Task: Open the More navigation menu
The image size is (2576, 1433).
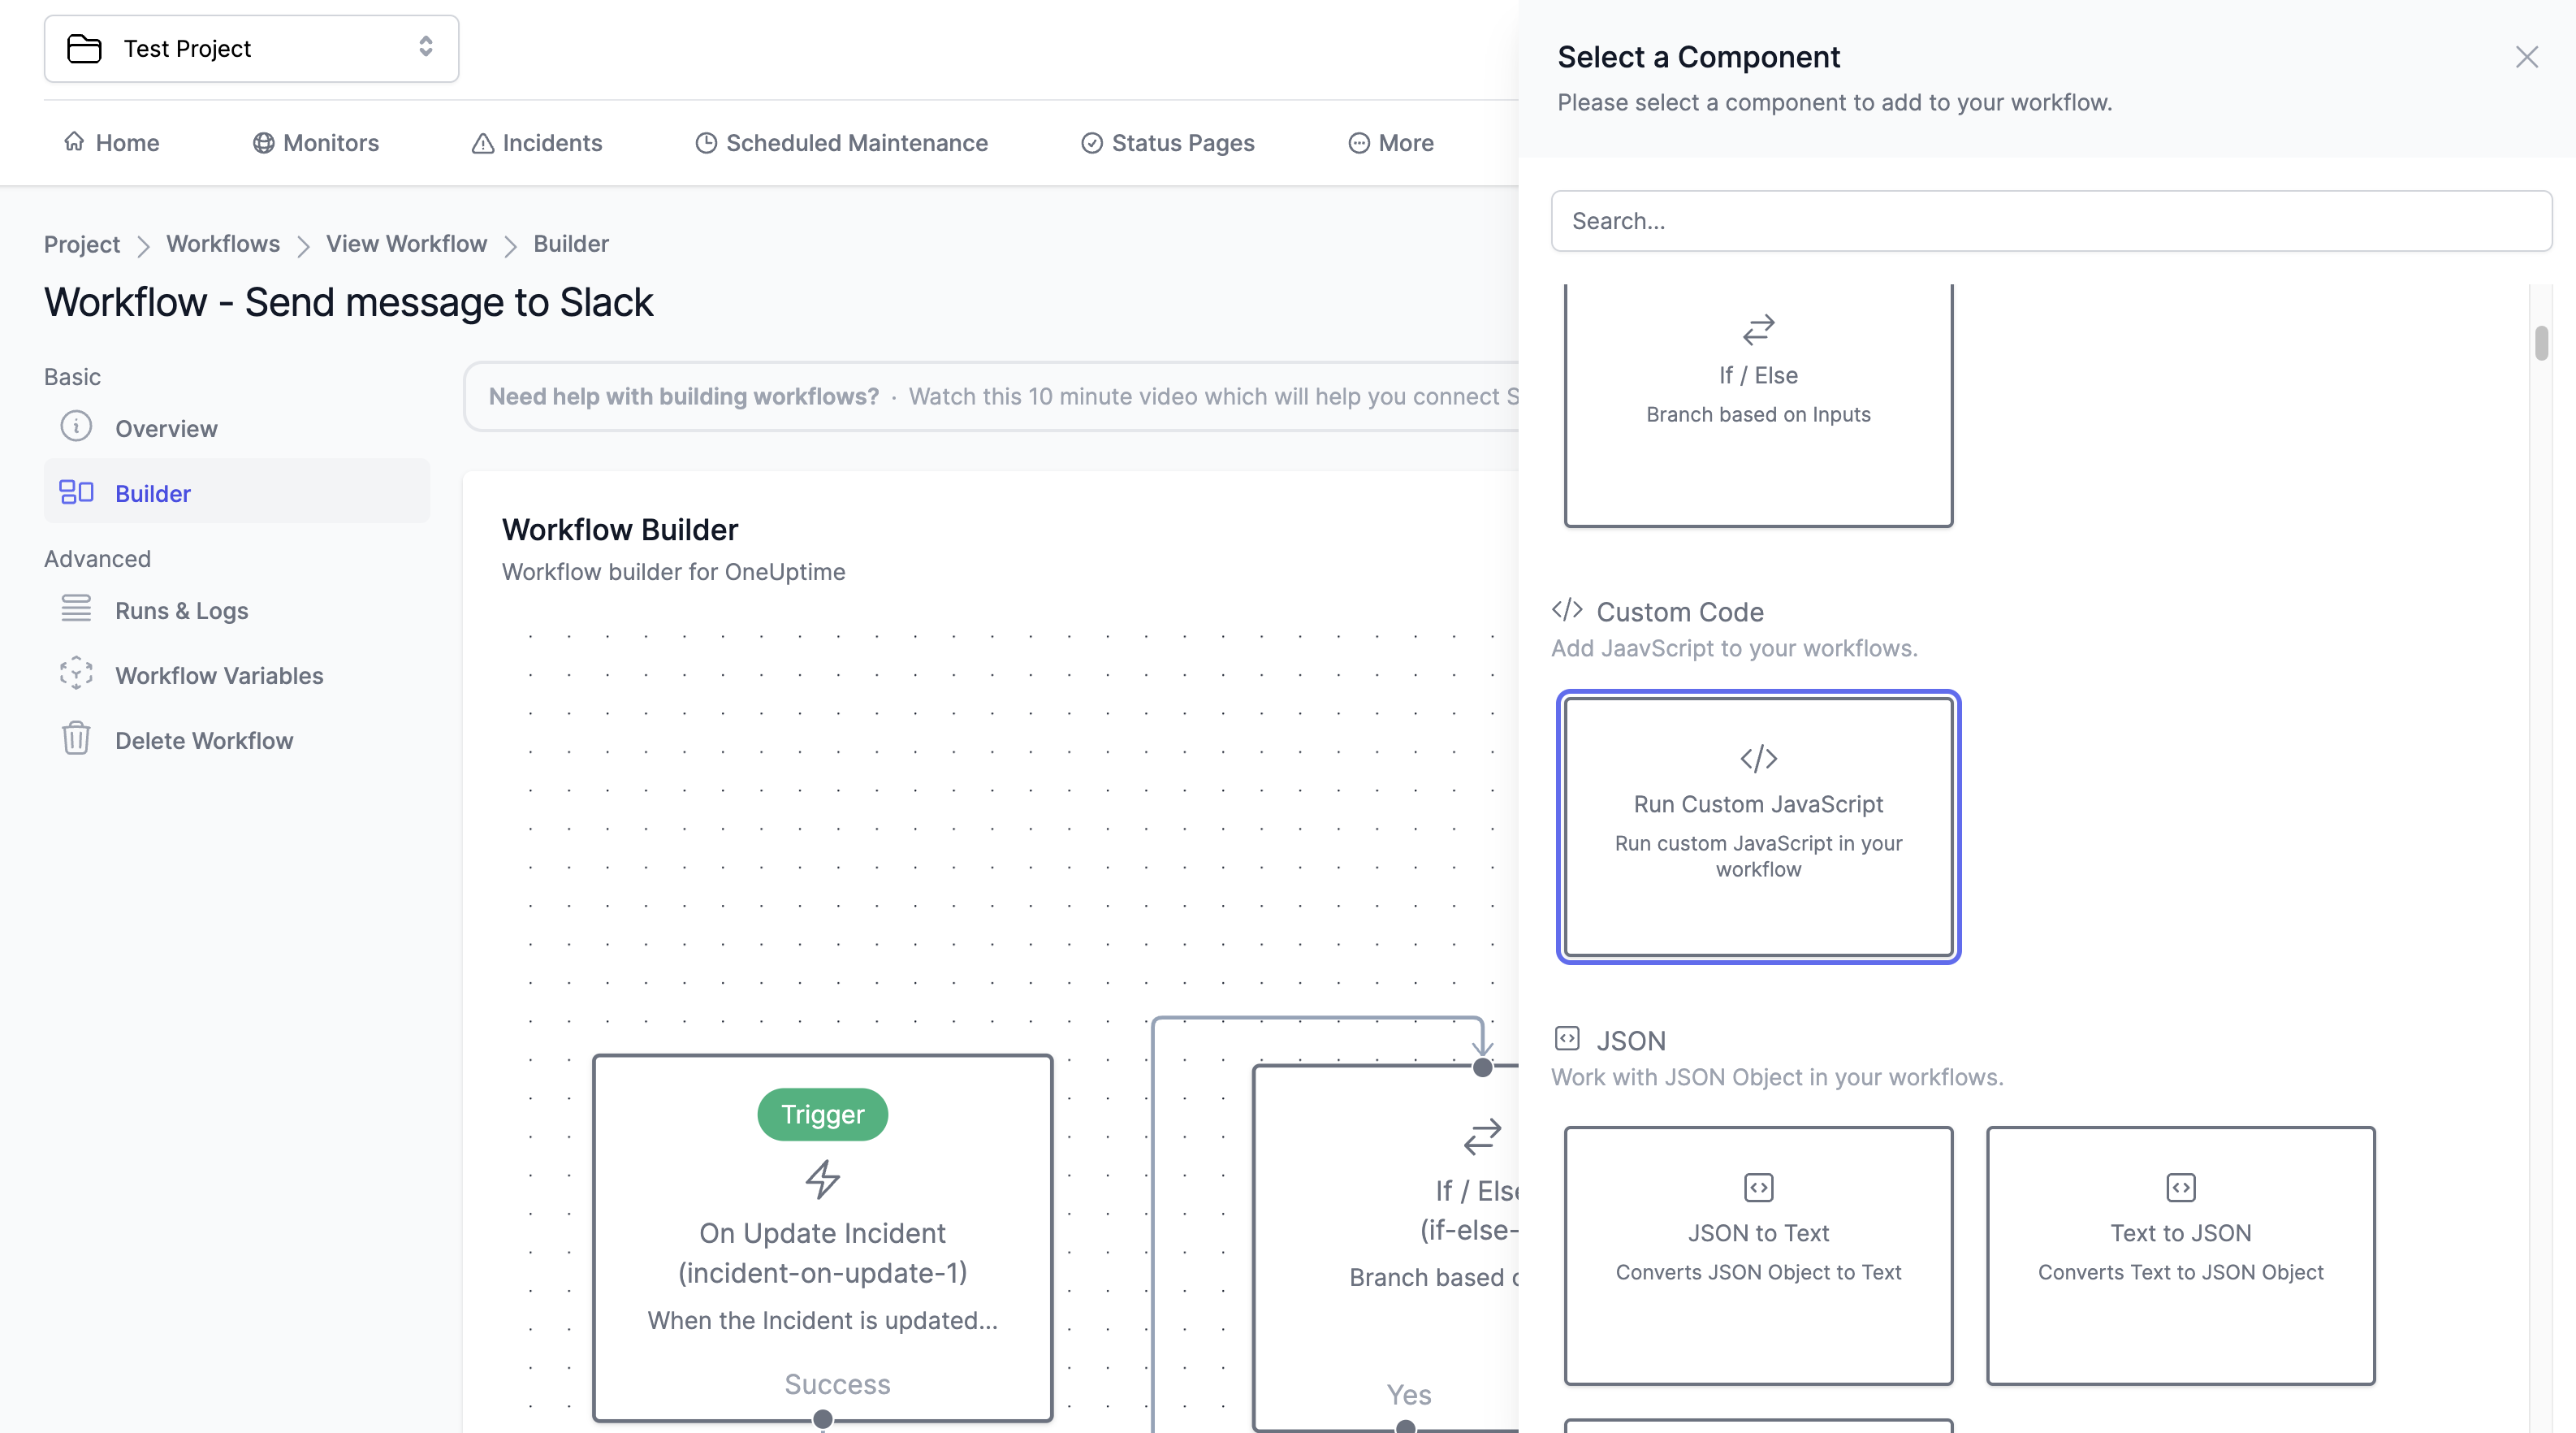Action: click(1390, 143)
